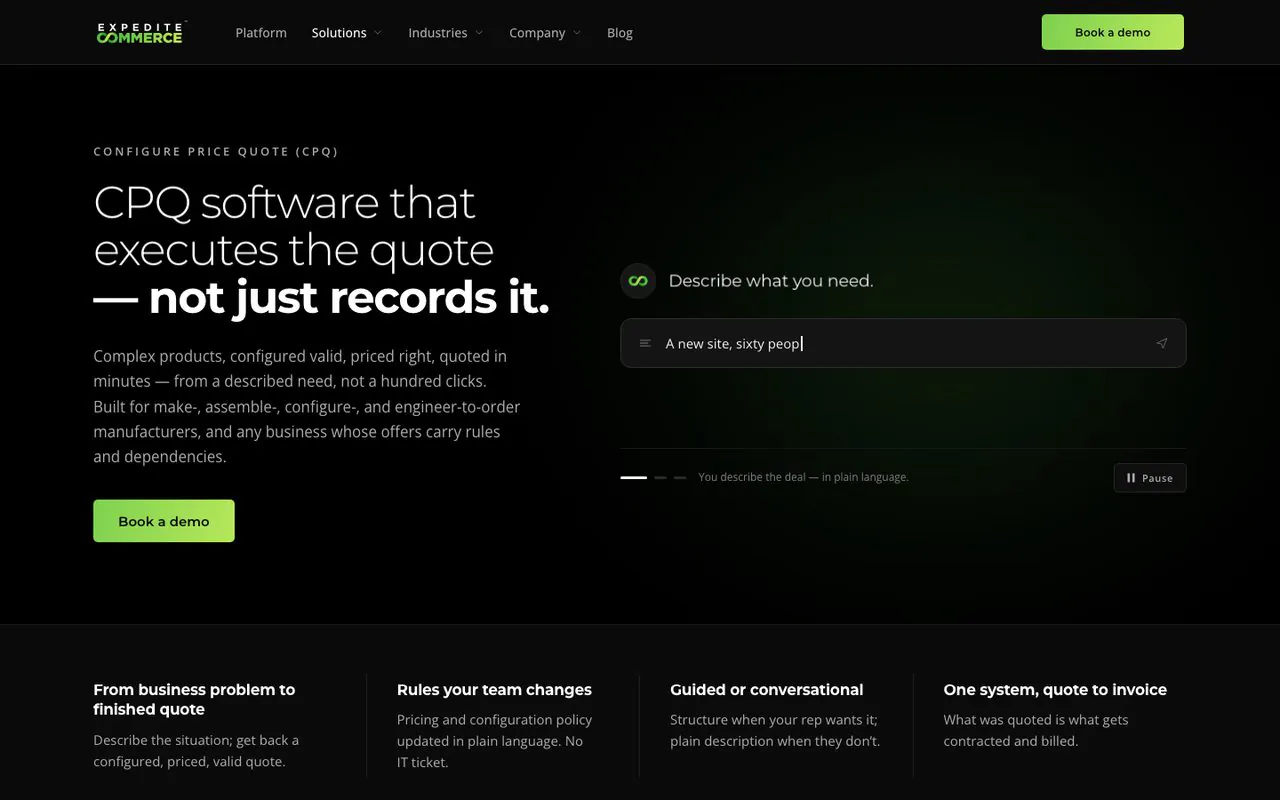Click 'One system, quote to invoice' heading
The height and width of the screenshot is (800, 1280).
(1055, 690)
